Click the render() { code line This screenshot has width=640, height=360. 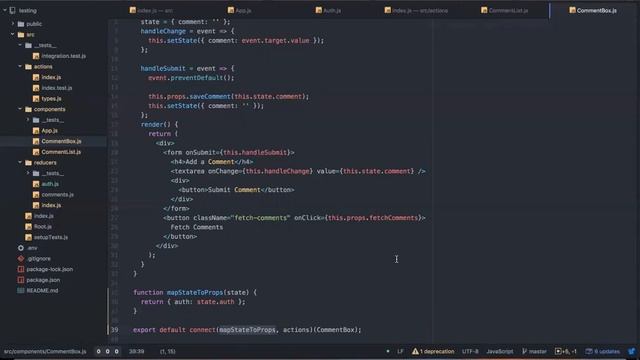point(160,124)
